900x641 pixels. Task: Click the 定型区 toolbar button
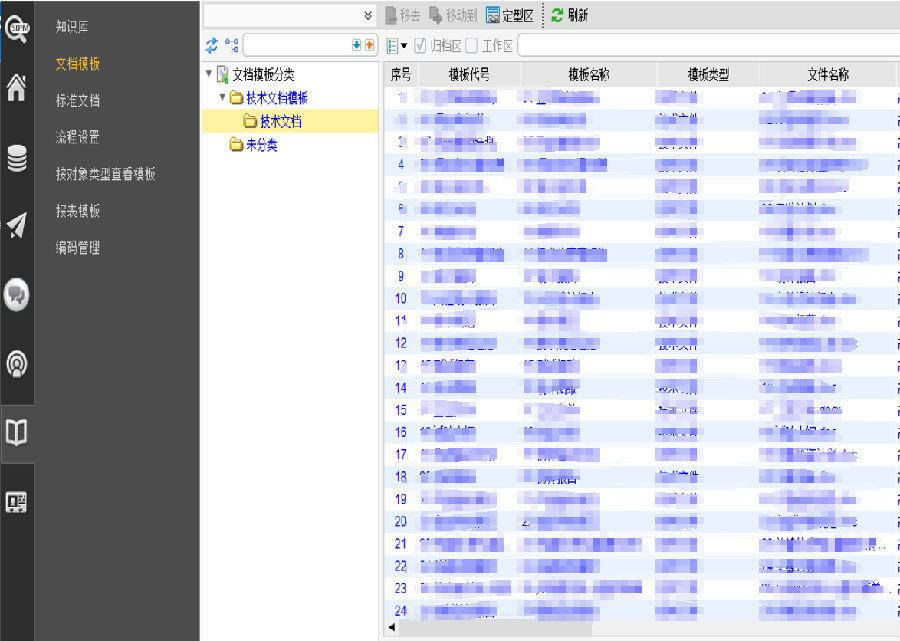(x=509, y=15)
